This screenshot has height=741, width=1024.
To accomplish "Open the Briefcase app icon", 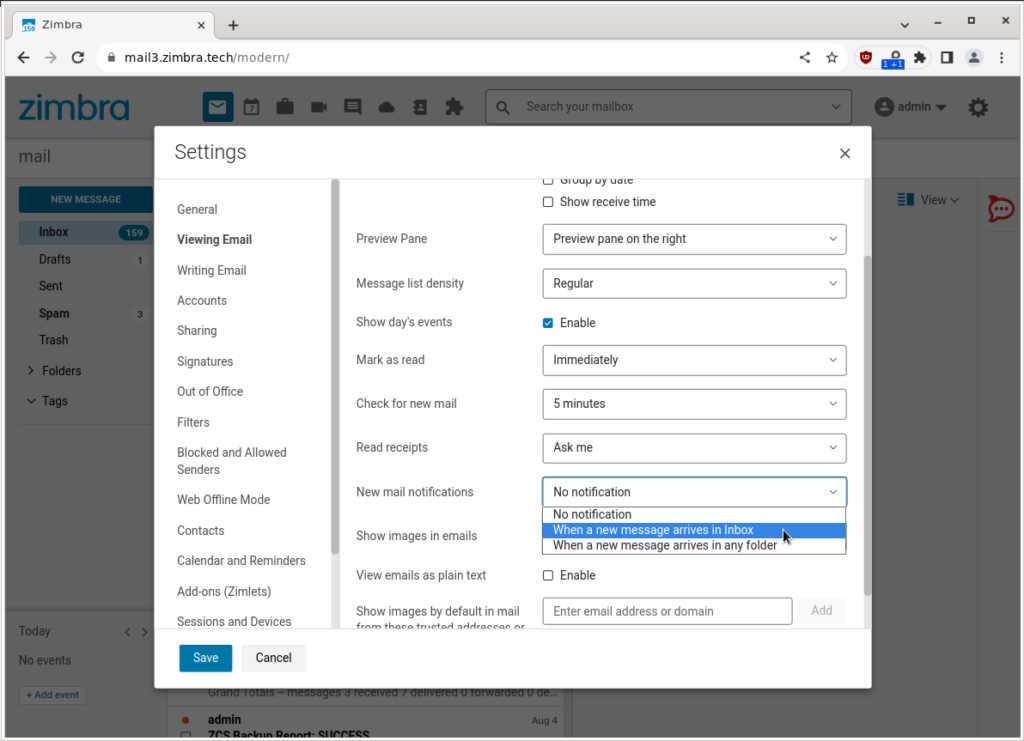I will click(285, 106).
